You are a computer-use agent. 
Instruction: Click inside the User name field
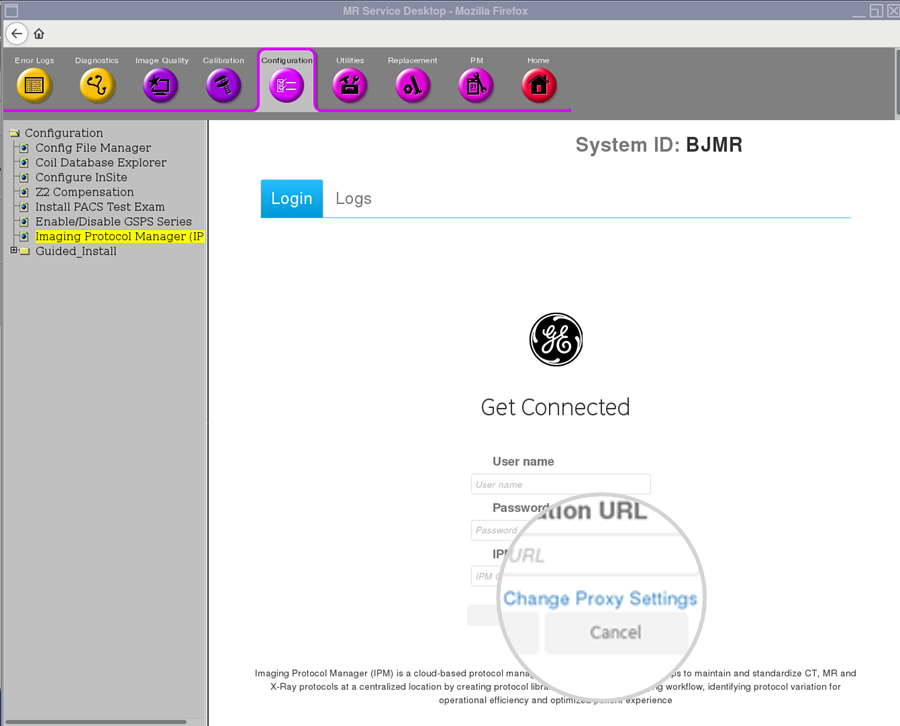coord(560,483)
